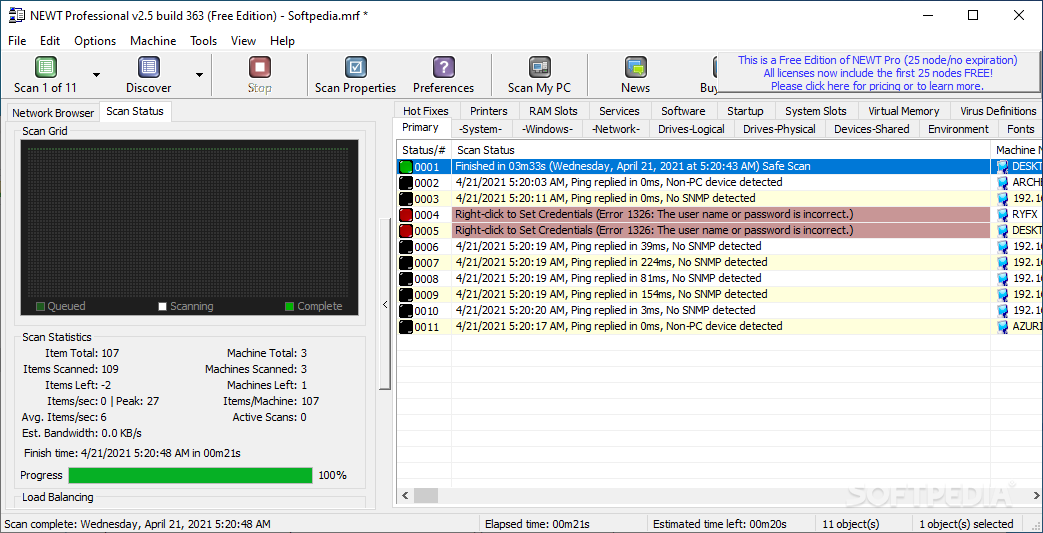Open the Machine menu
Image resolution: width=1043 pixels, height=533 pixels.
(x=153, y=41)
